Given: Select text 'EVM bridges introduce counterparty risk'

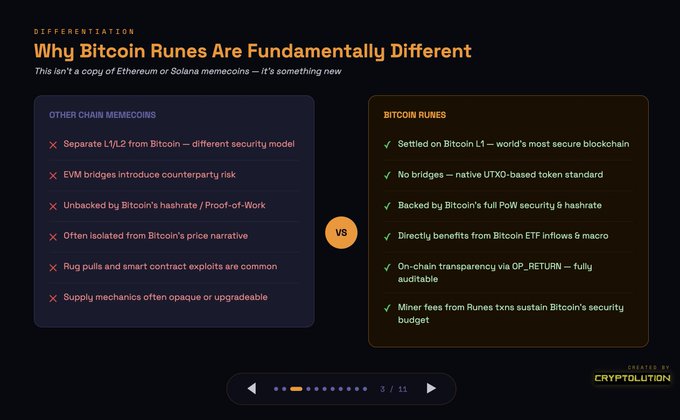Looking at the screenshot, I should point(149,174).
